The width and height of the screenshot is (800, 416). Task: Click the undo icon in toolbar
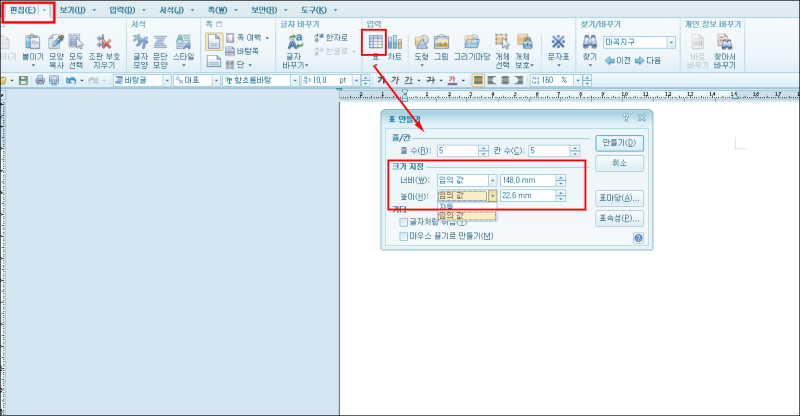[70, 80]
